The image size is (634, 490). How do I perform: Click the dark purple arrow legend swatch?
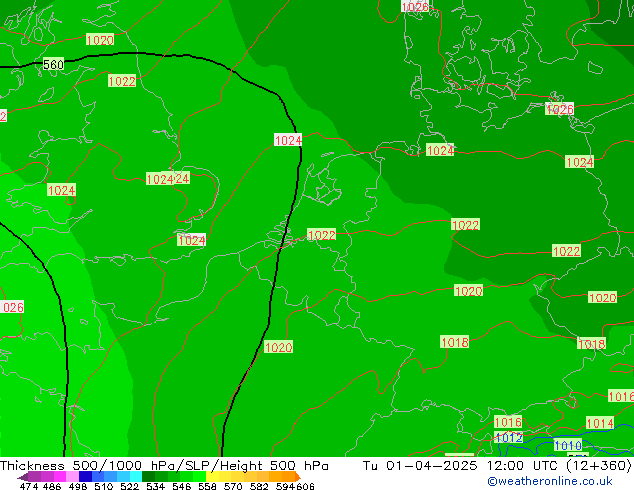[x=23, y=477]
